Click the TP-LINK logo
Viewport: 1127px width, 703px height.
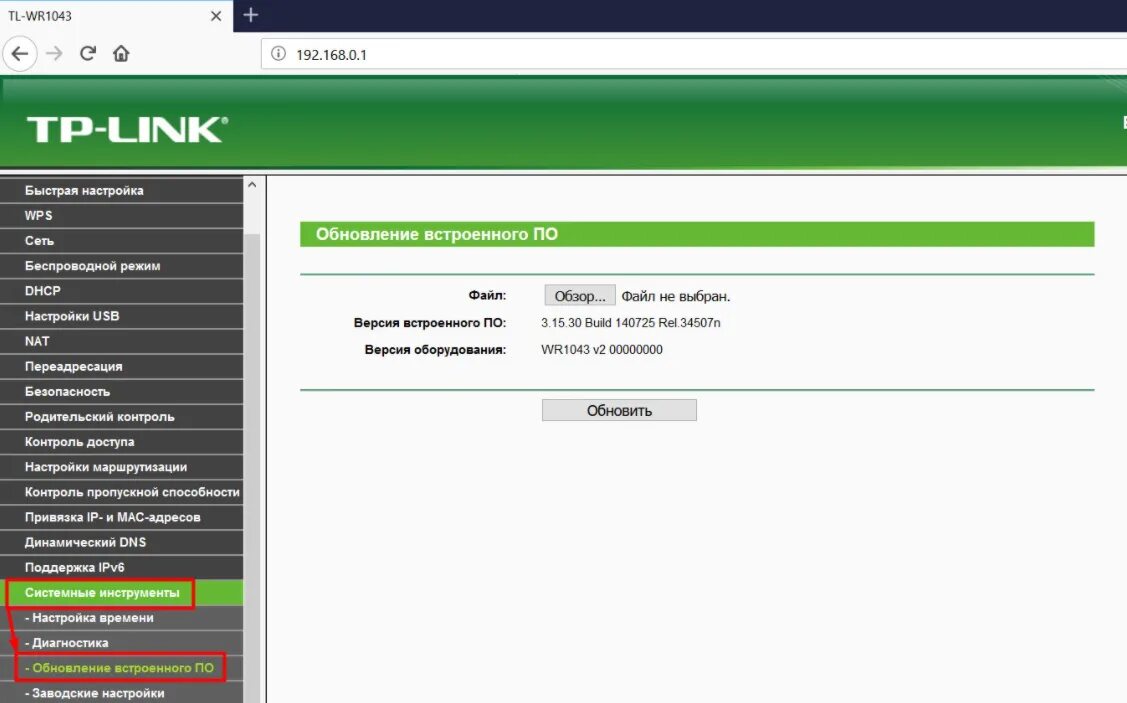click(x=127, y=129)
